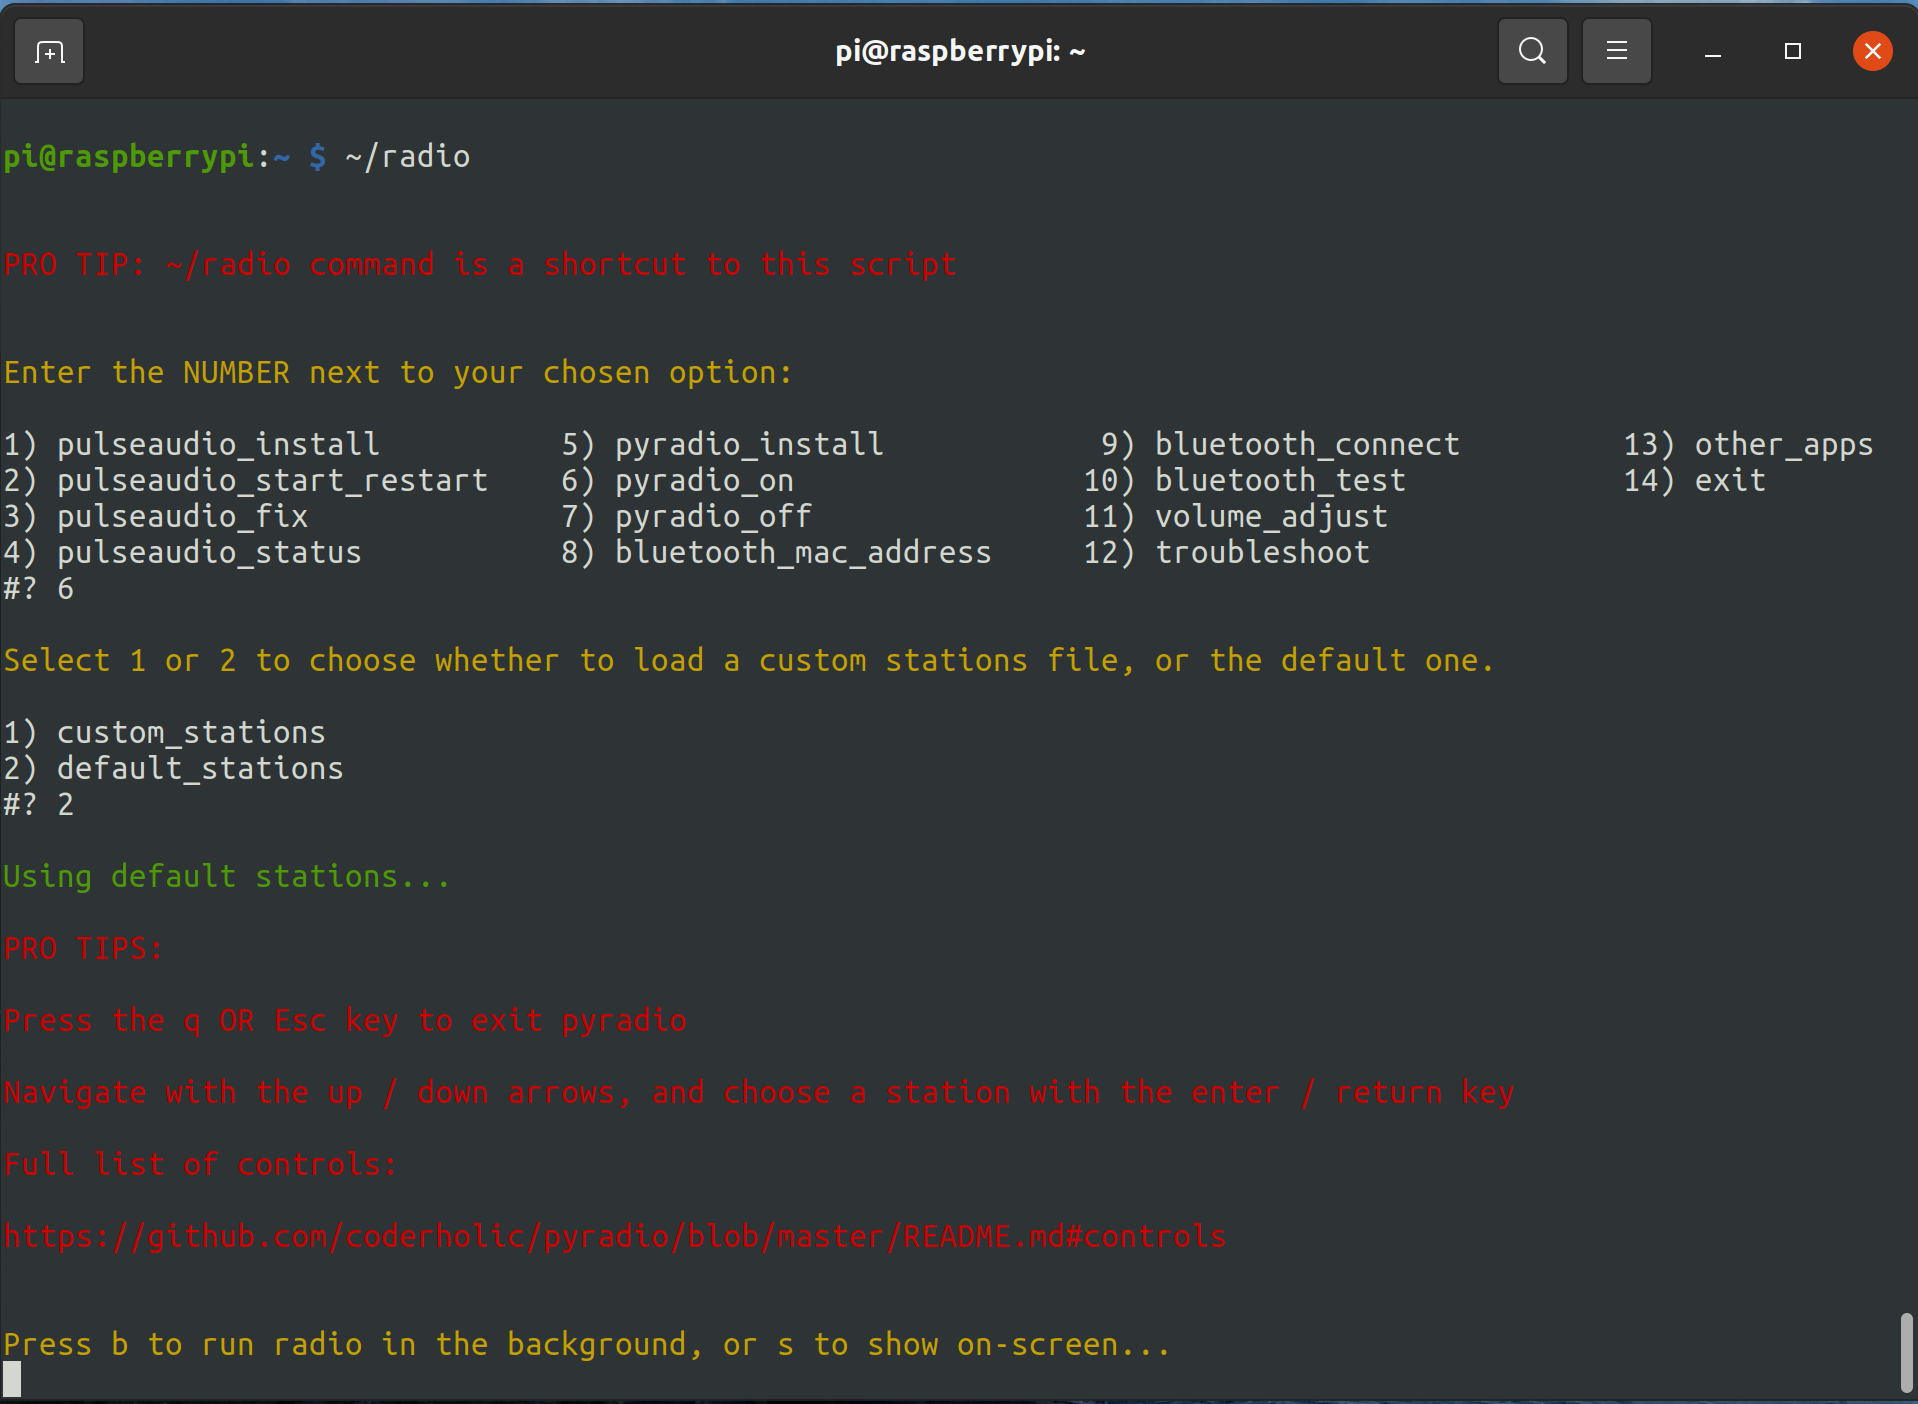Click option 3) pulseaudio_fix

pos(155,516)
